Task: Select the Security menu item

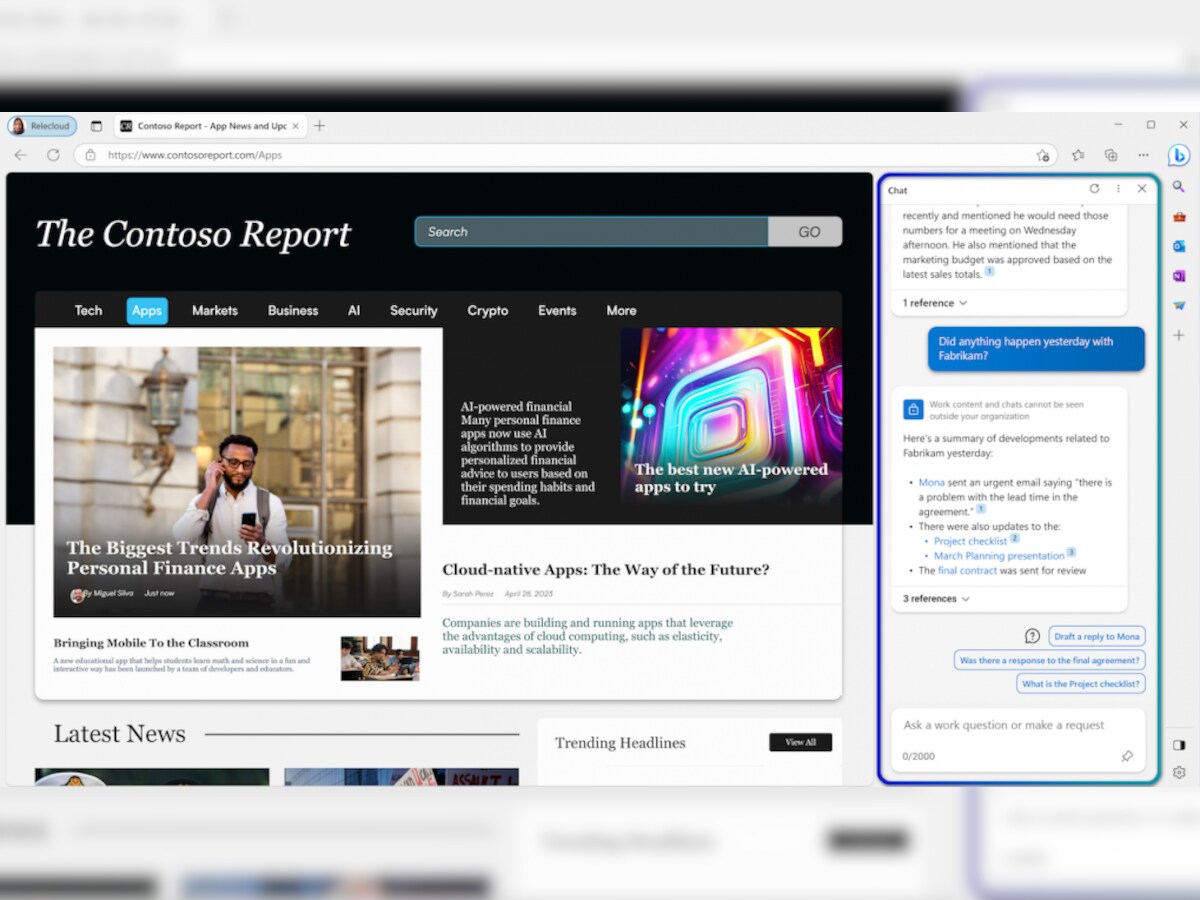Action: tap(413, 311)
